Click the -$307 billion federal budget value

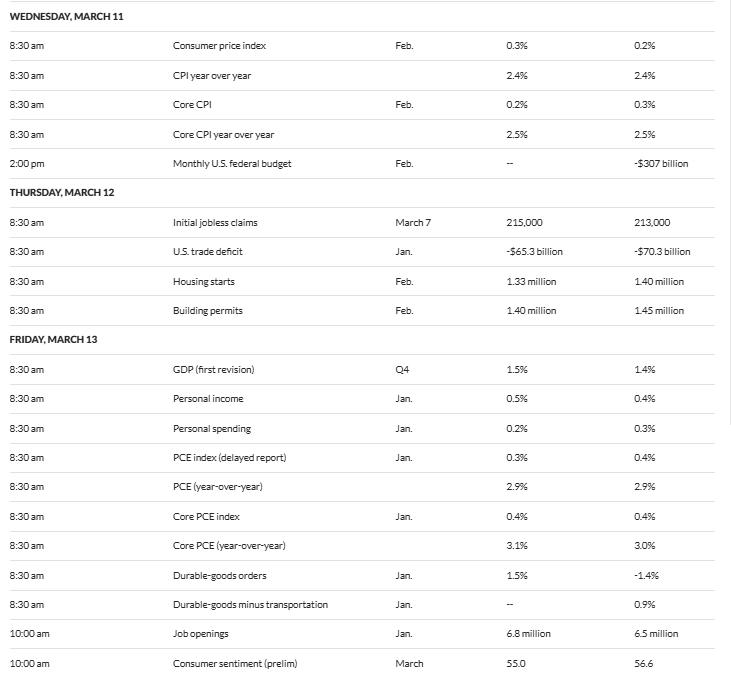[x=661, y=163]
